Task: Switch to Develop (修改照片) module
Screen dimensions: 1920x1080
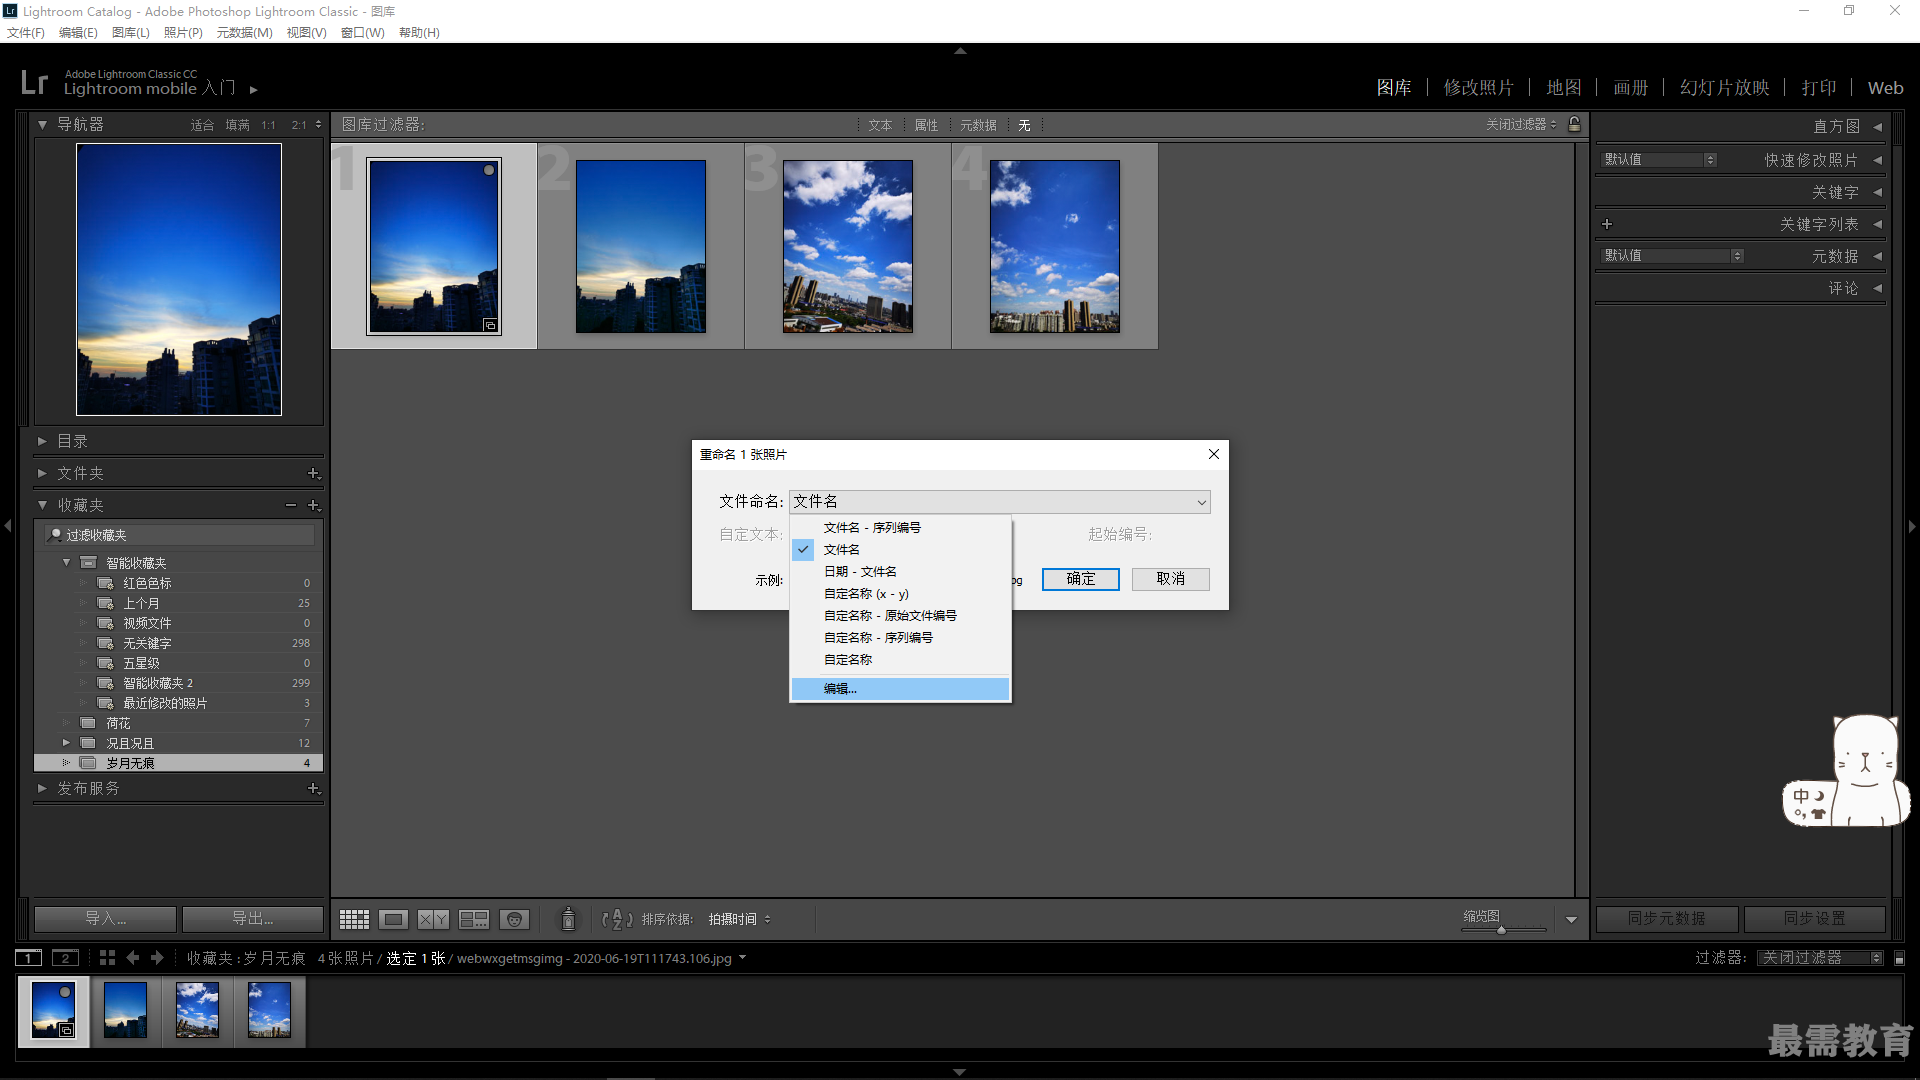Action: [x=1478, y=88]
